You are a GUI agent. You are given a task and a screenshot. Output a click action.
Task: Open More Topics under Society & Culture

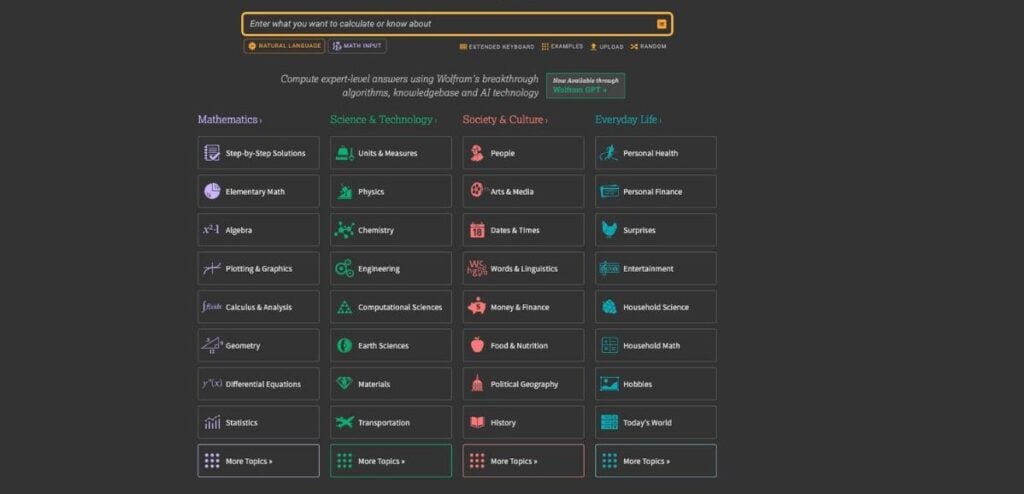click(523, 461)
